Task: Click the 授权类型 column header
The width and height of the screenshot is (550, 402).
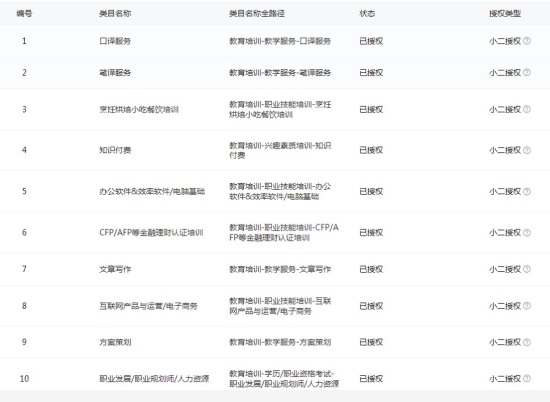Action: 505,14
